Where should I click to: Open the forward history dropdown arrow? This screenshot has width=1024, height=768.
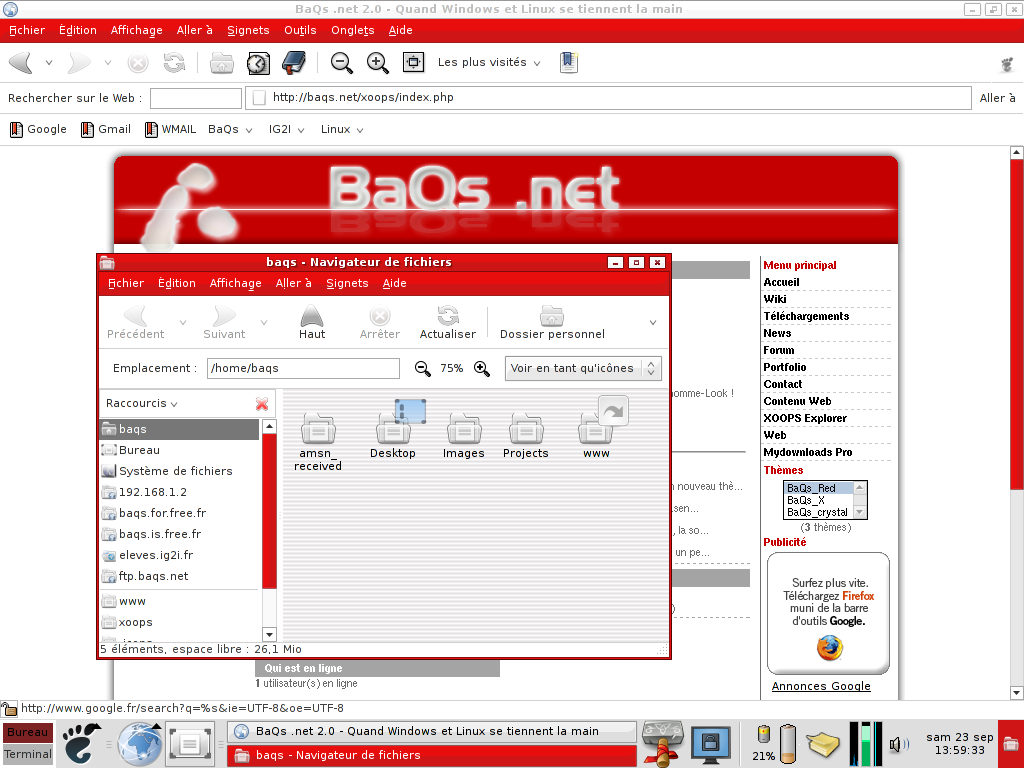108,63
